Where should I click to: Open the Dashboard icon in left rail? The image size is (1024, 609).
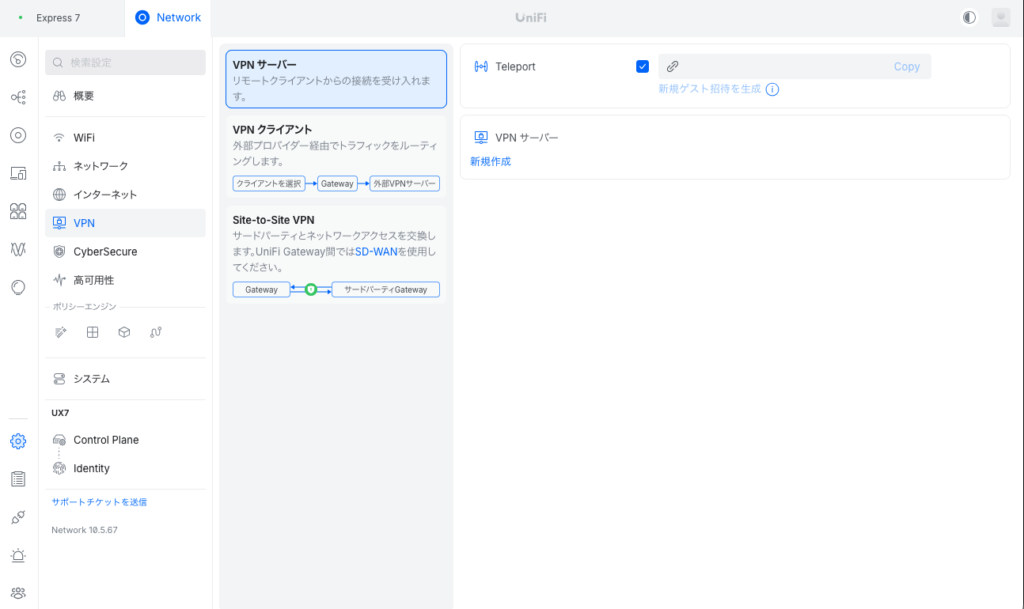tap(18, 59)
